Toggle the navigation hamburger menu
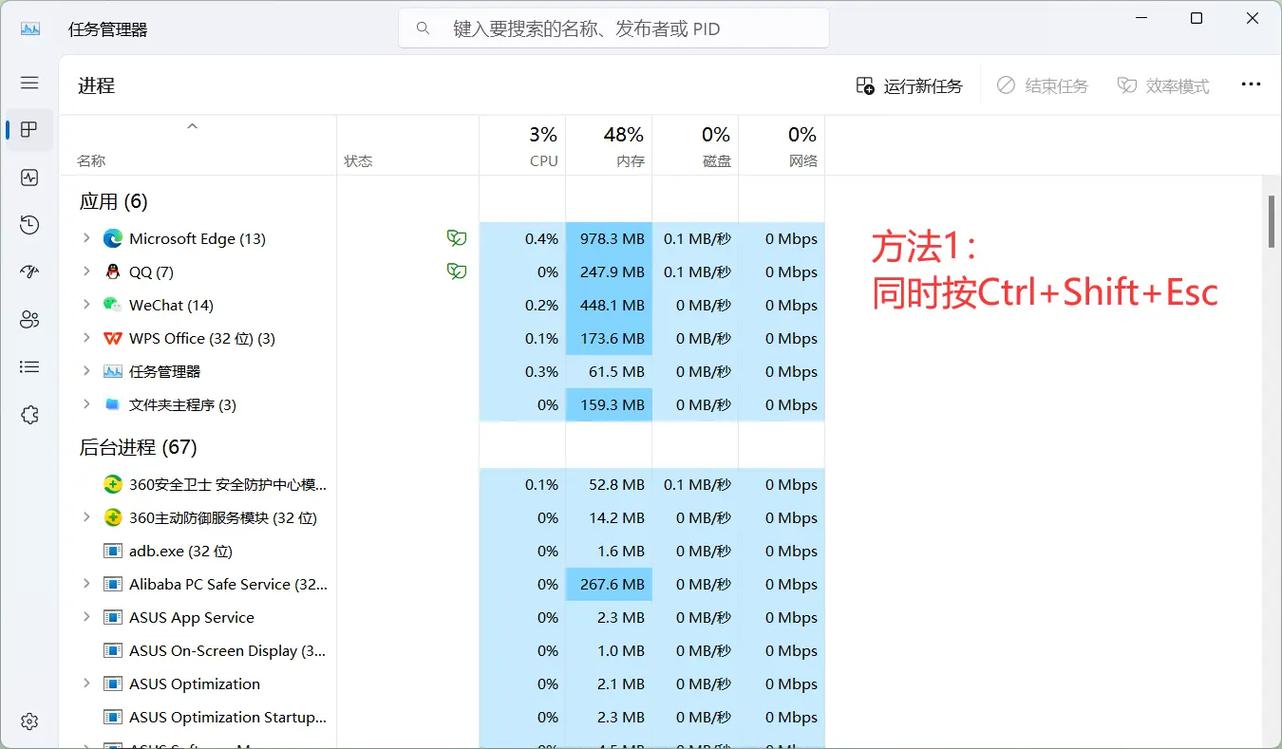The height and width of the screenshot is (749, 1282). pyautogui.click(x=29, y=82)
